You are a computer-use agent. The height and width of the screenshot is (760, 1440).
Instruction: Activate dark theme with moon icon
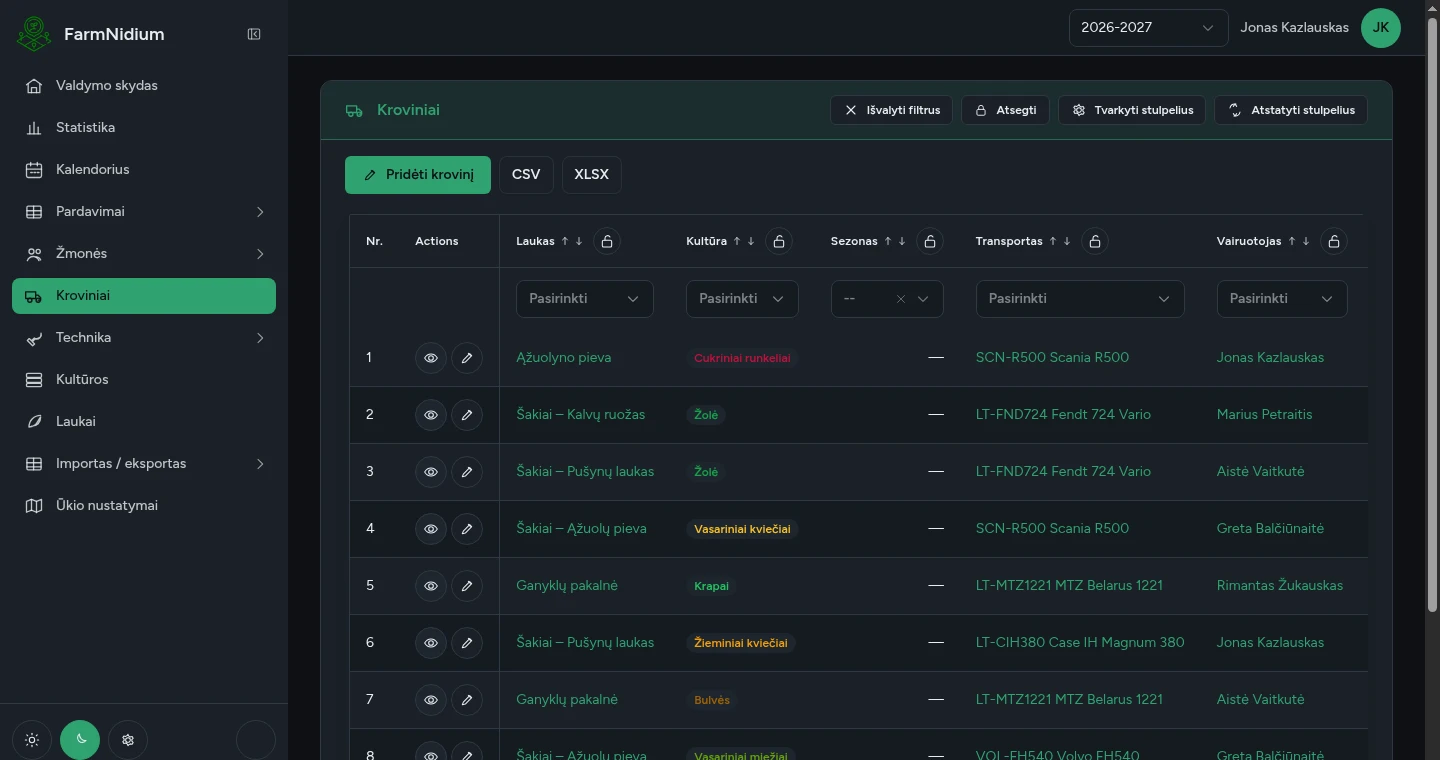[x=80, y=740]
